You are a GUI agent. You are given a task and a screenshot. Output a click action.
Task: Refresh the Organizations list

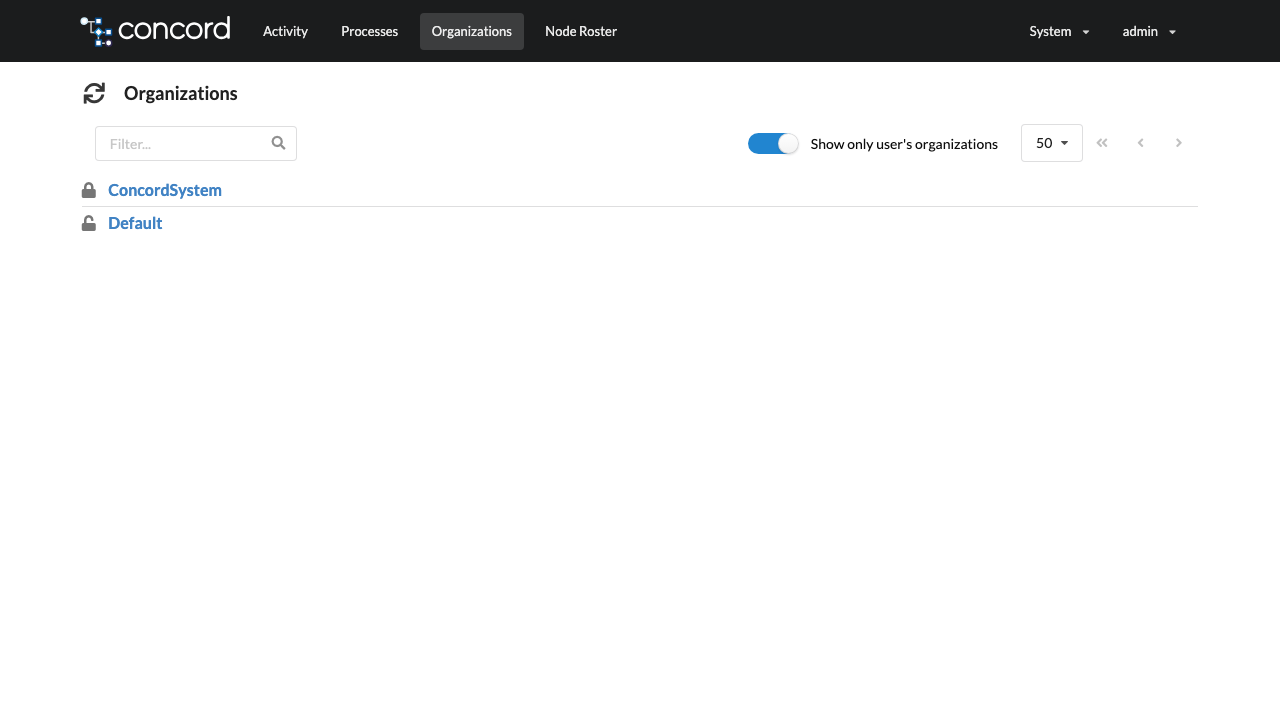94,93
